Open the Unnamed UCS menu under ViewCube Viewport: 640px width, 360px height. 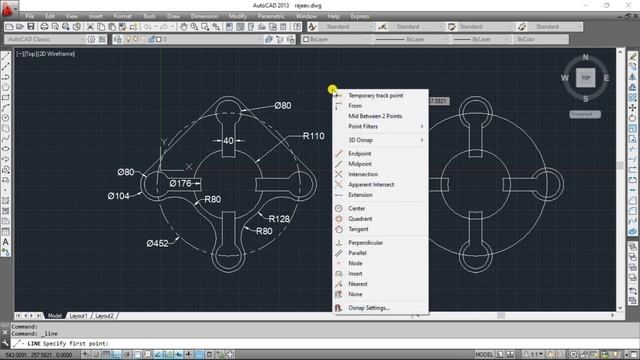[585, 114]
